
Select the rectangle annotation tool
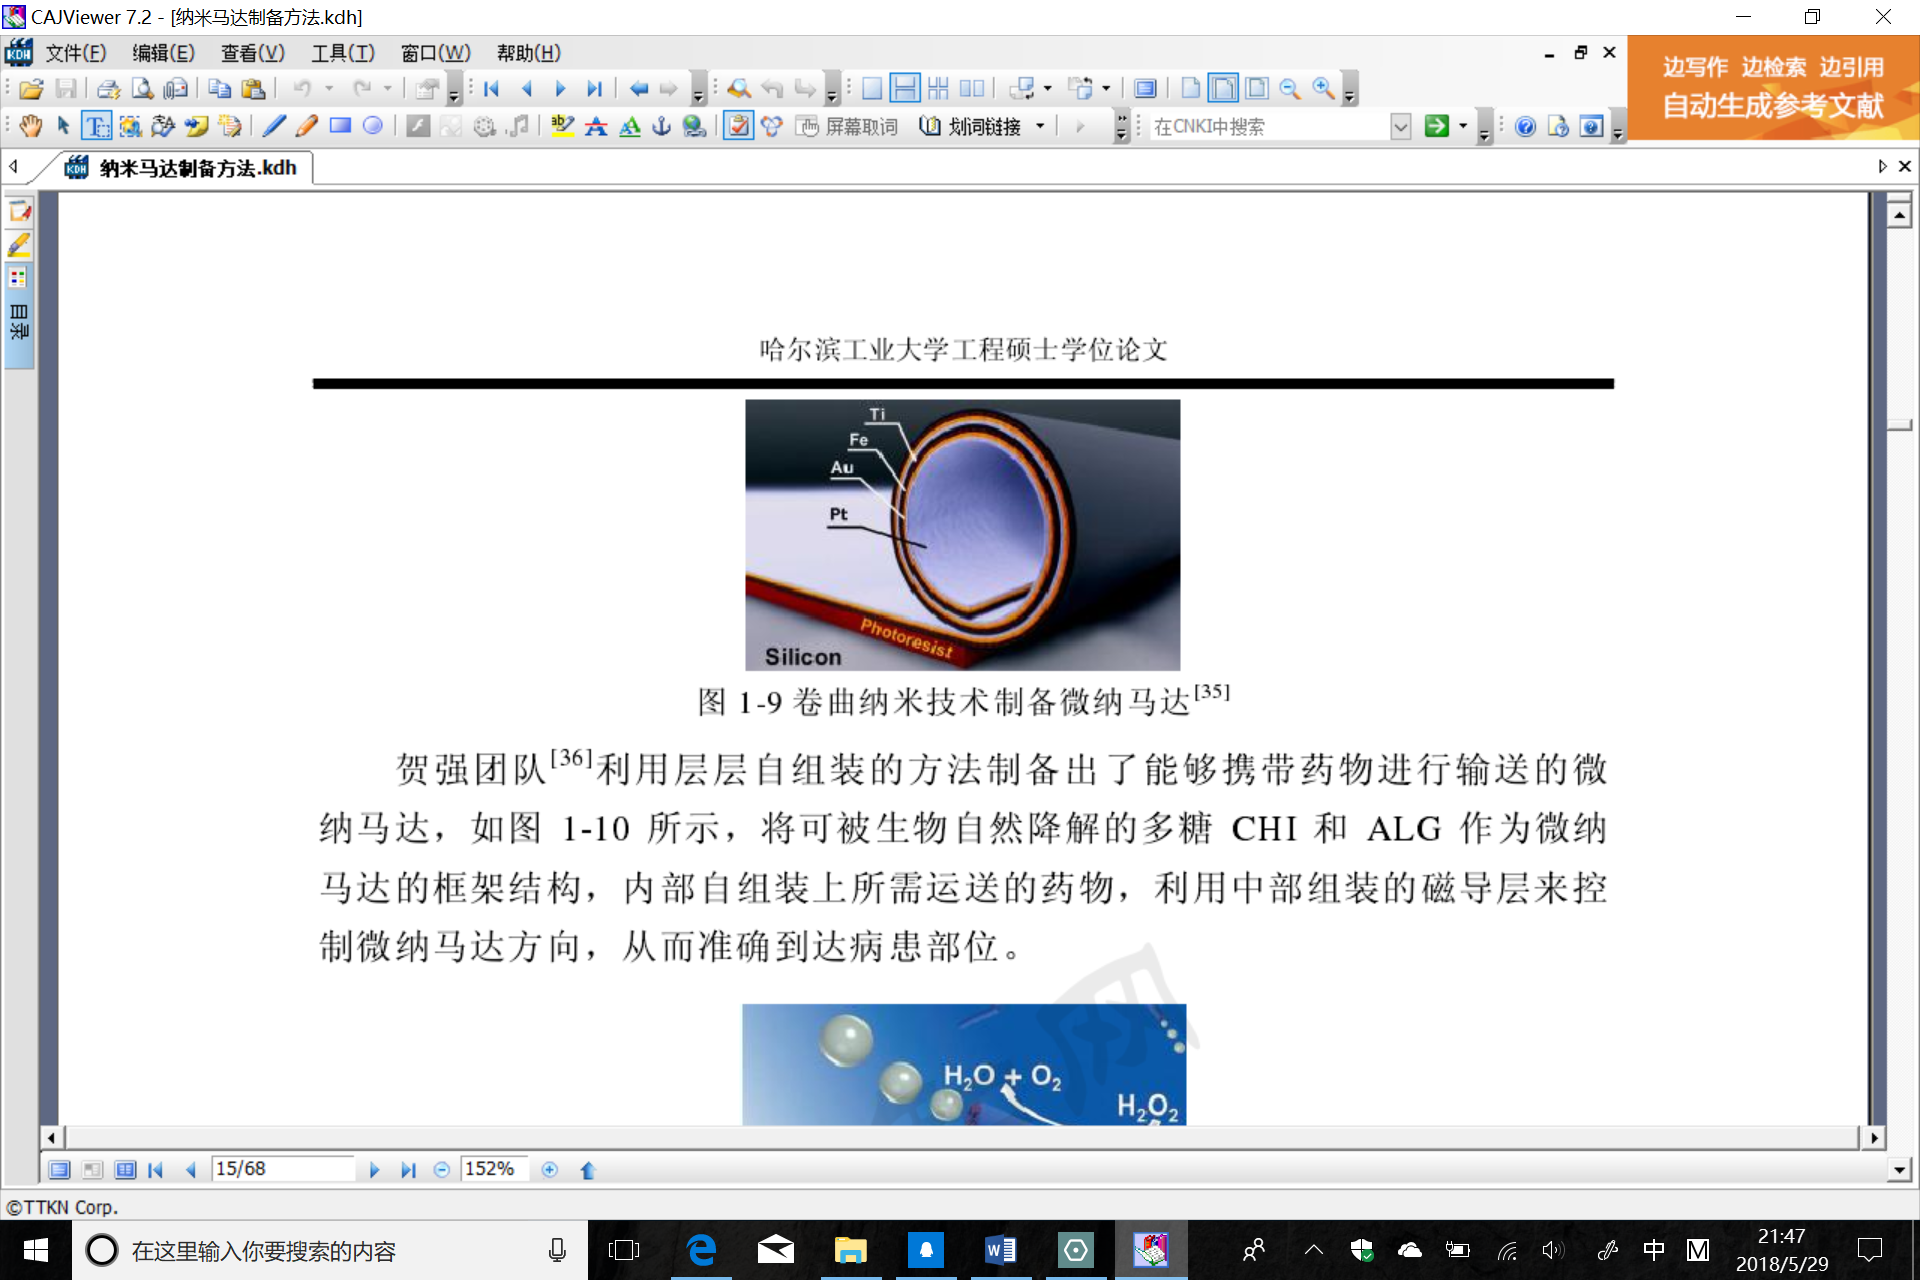click(x=340, y=126)
